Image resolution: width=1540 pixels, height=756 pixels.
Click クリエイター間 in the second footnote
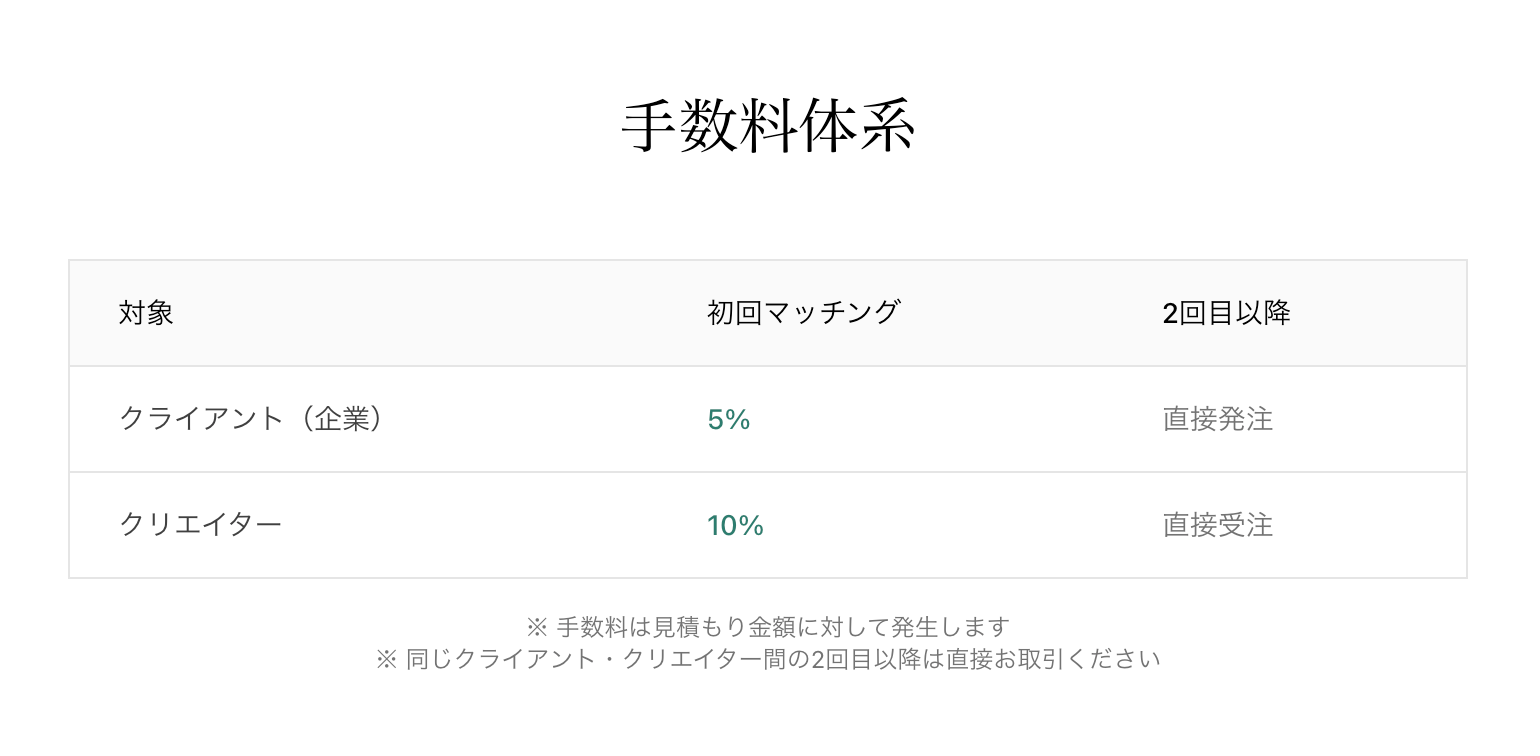705,660
